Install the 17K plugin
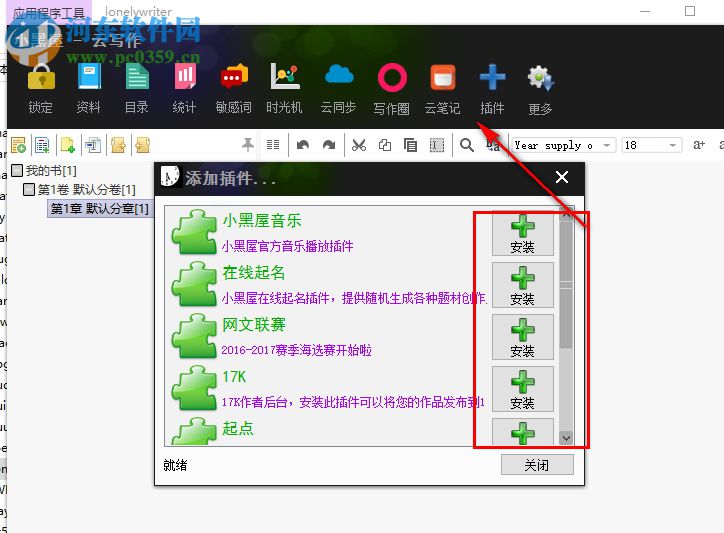724x533 pixels. [523, 389]
